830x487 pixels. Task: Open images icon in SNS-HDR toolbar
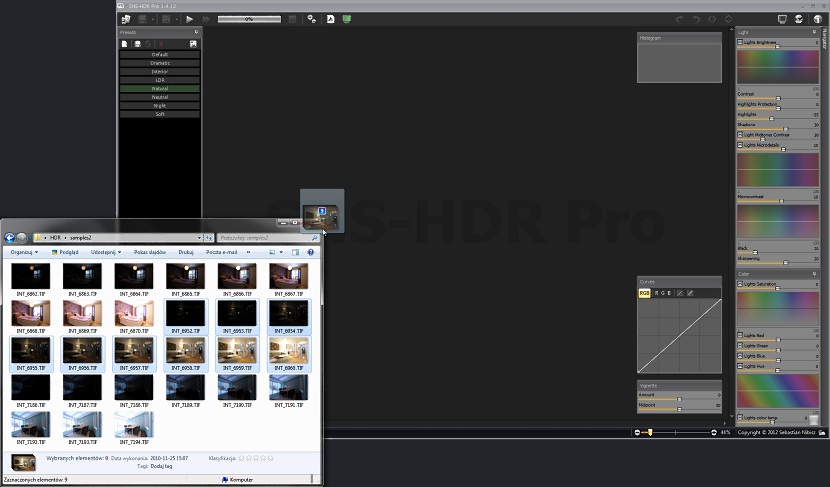pyautogui.click(x=126, y=19)
